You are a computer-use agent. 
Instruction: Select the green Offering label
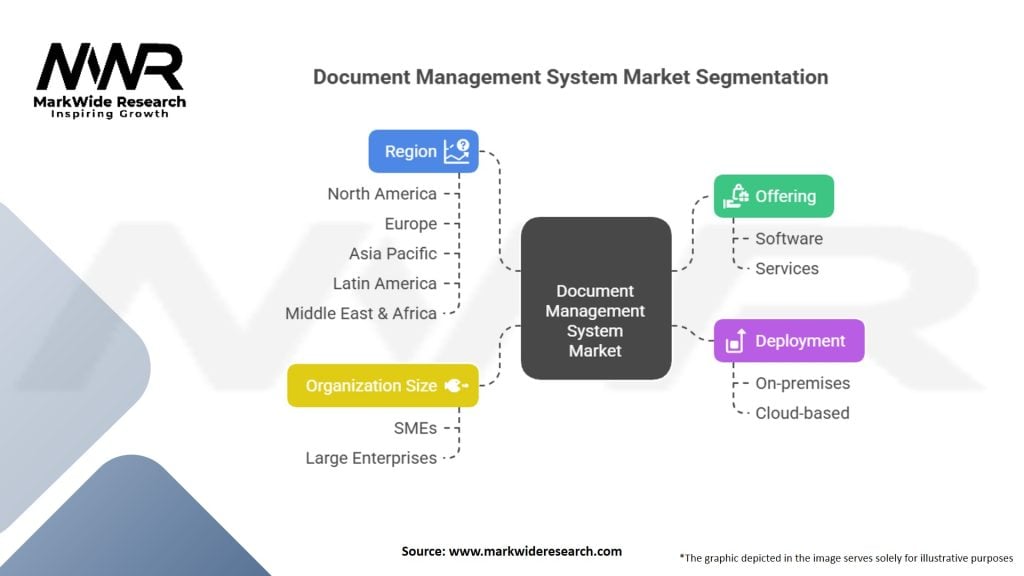point(785,196)
